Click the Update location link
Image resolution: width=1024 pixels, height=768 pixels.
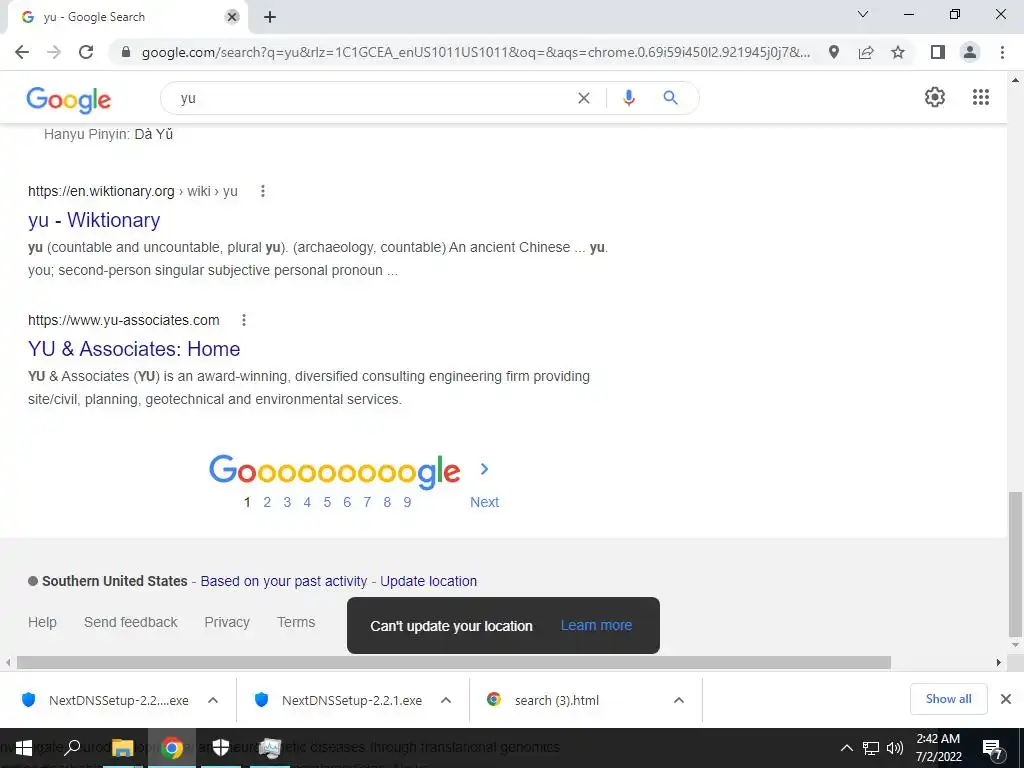[428, 581]
